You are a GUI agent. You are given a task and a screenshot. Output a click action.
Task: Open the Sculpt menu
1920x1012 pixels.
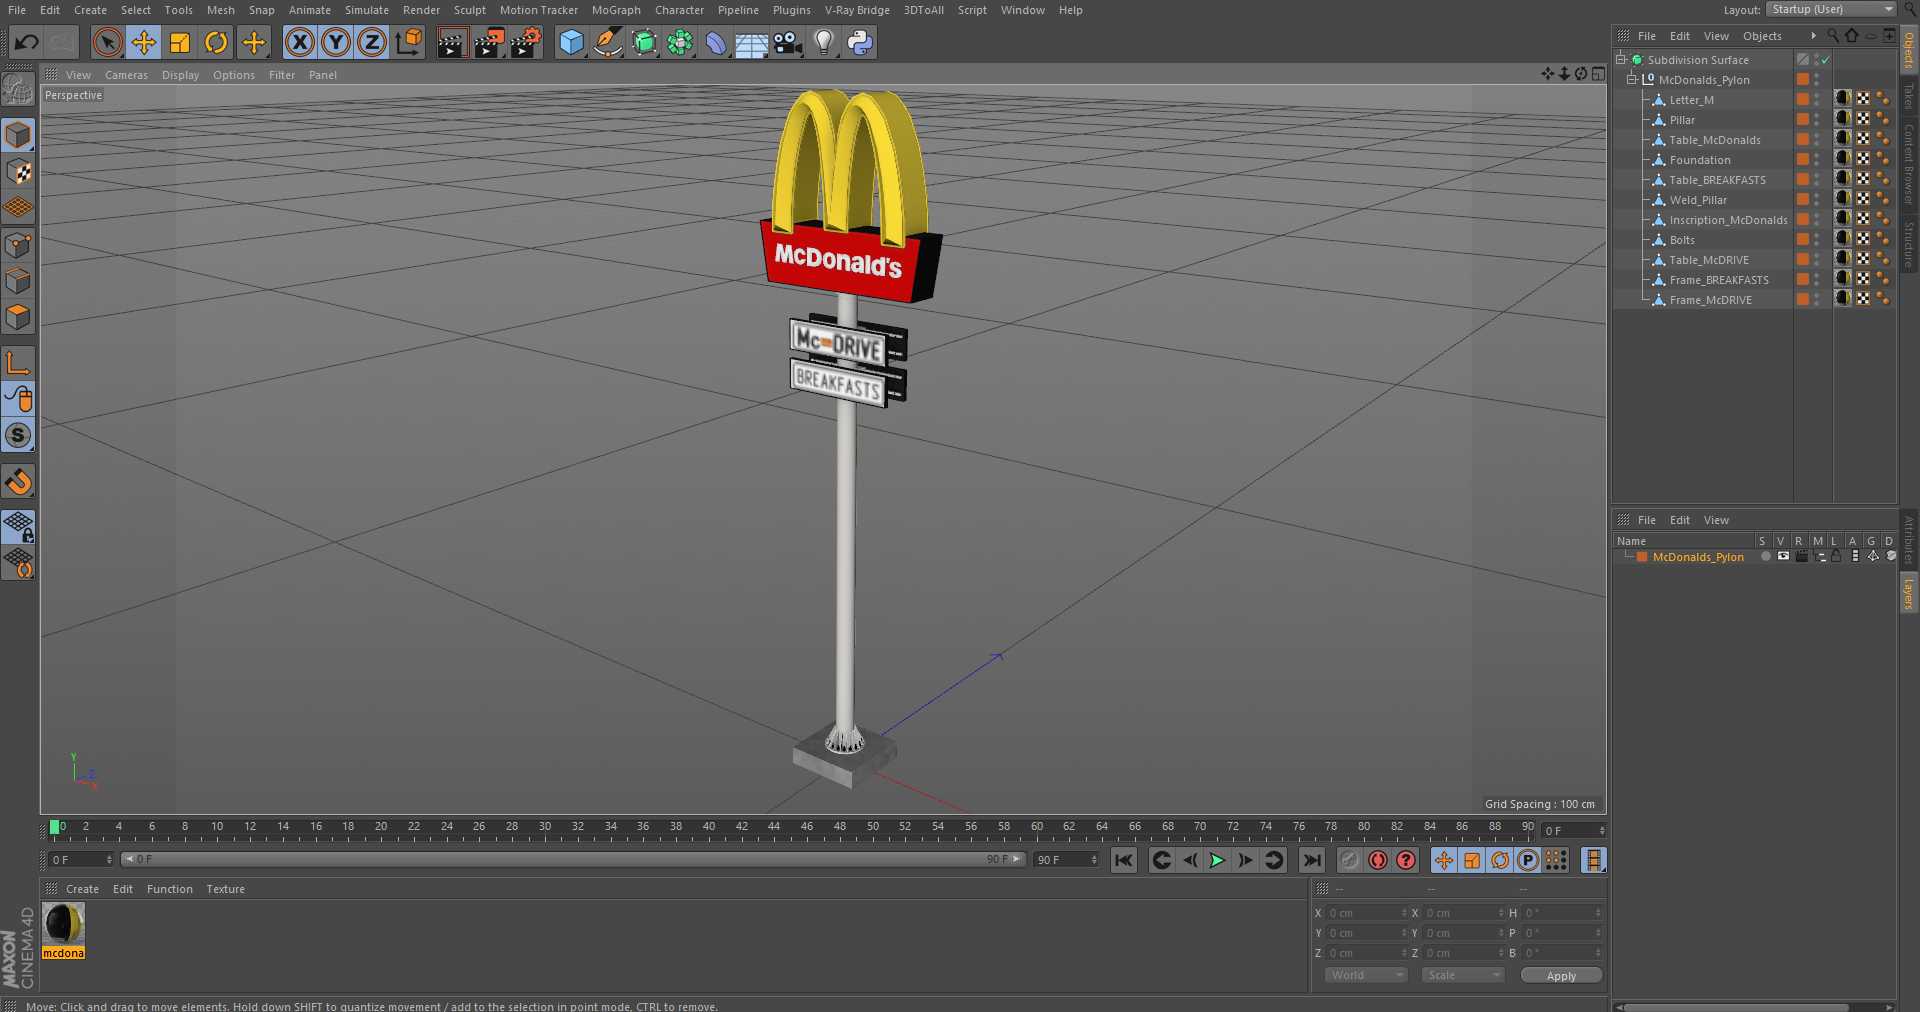pos(469,10)
